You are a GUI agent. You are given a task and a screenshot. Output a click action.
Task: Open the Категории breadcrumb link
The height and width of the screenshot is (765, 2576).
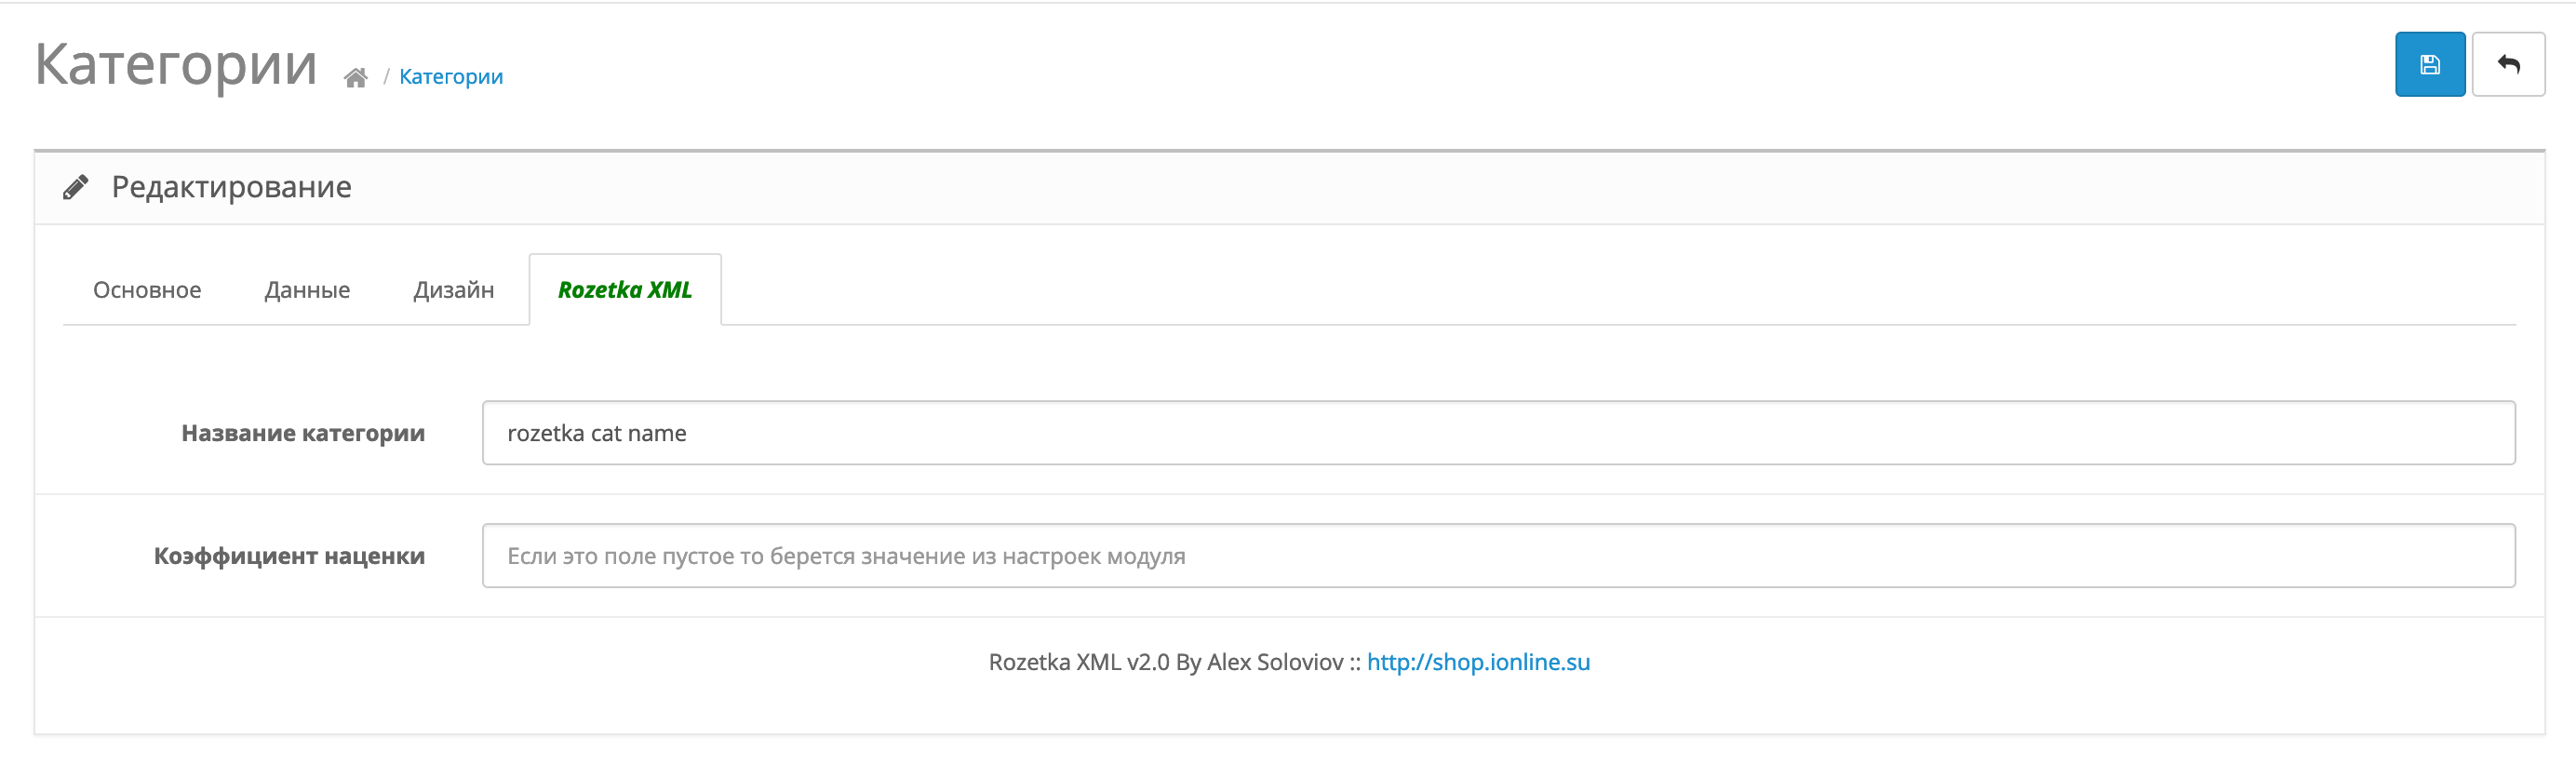coord(451,77)
